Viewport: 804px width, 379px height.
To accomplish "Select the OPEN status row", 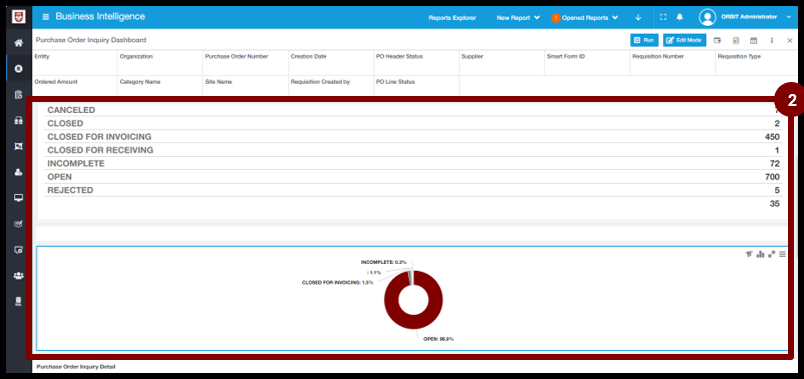I will click(413, 176).
